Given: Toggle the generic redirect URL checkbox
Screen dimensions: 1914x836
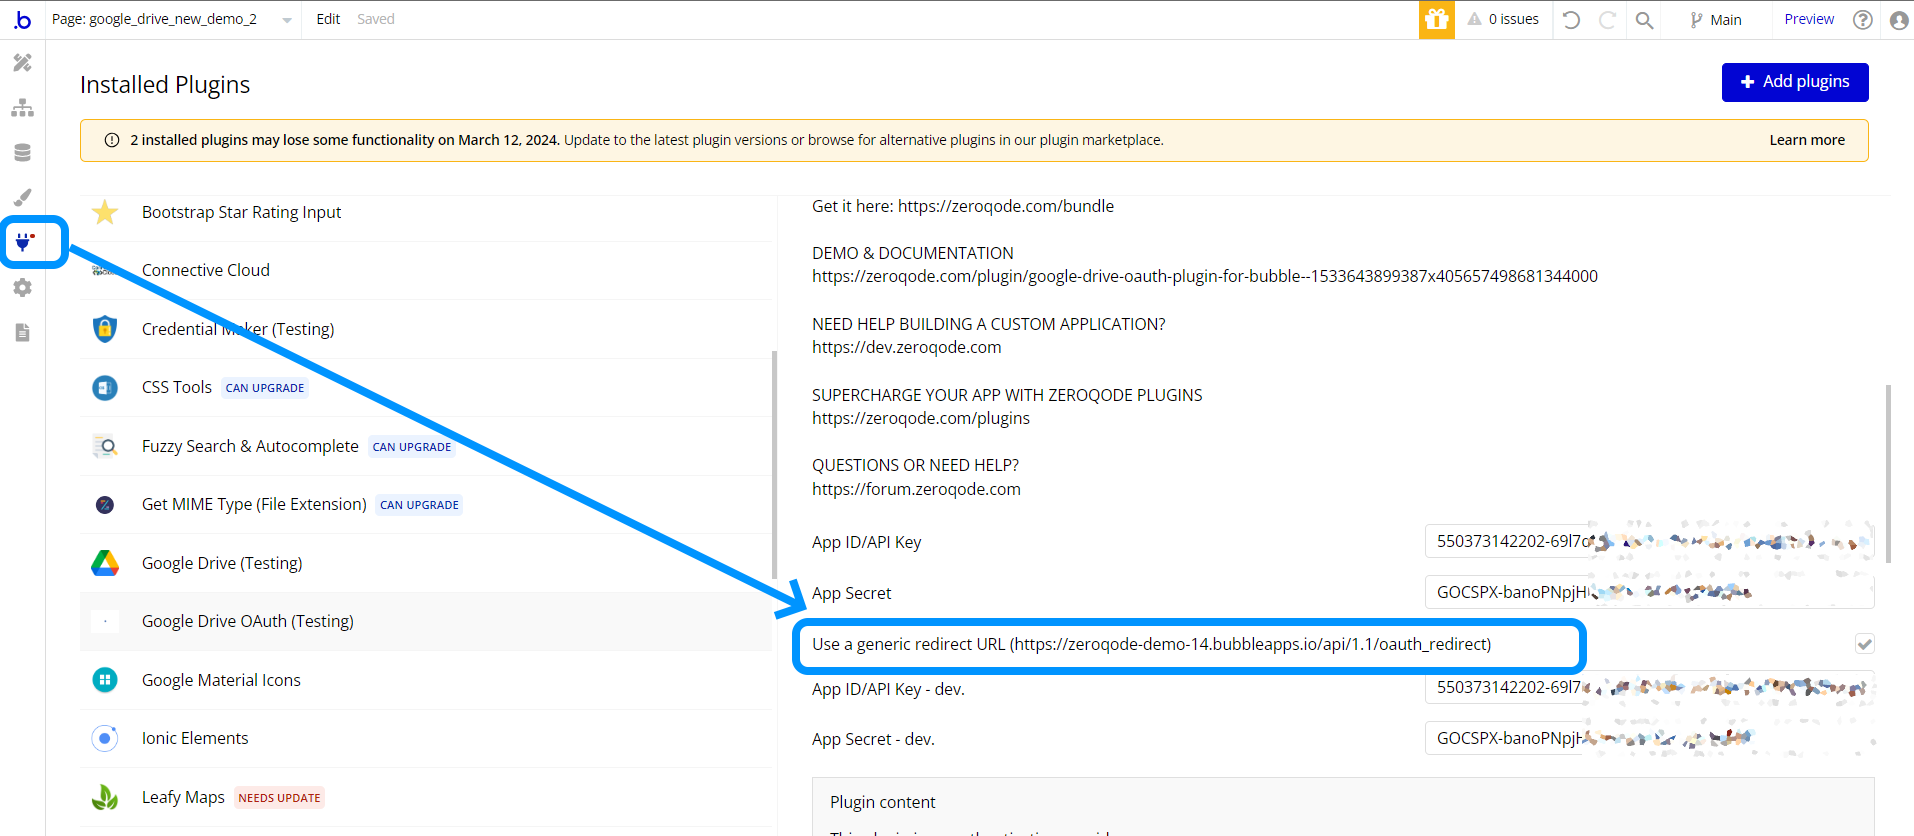Looking at the screenshot, I should [1864, 644].
